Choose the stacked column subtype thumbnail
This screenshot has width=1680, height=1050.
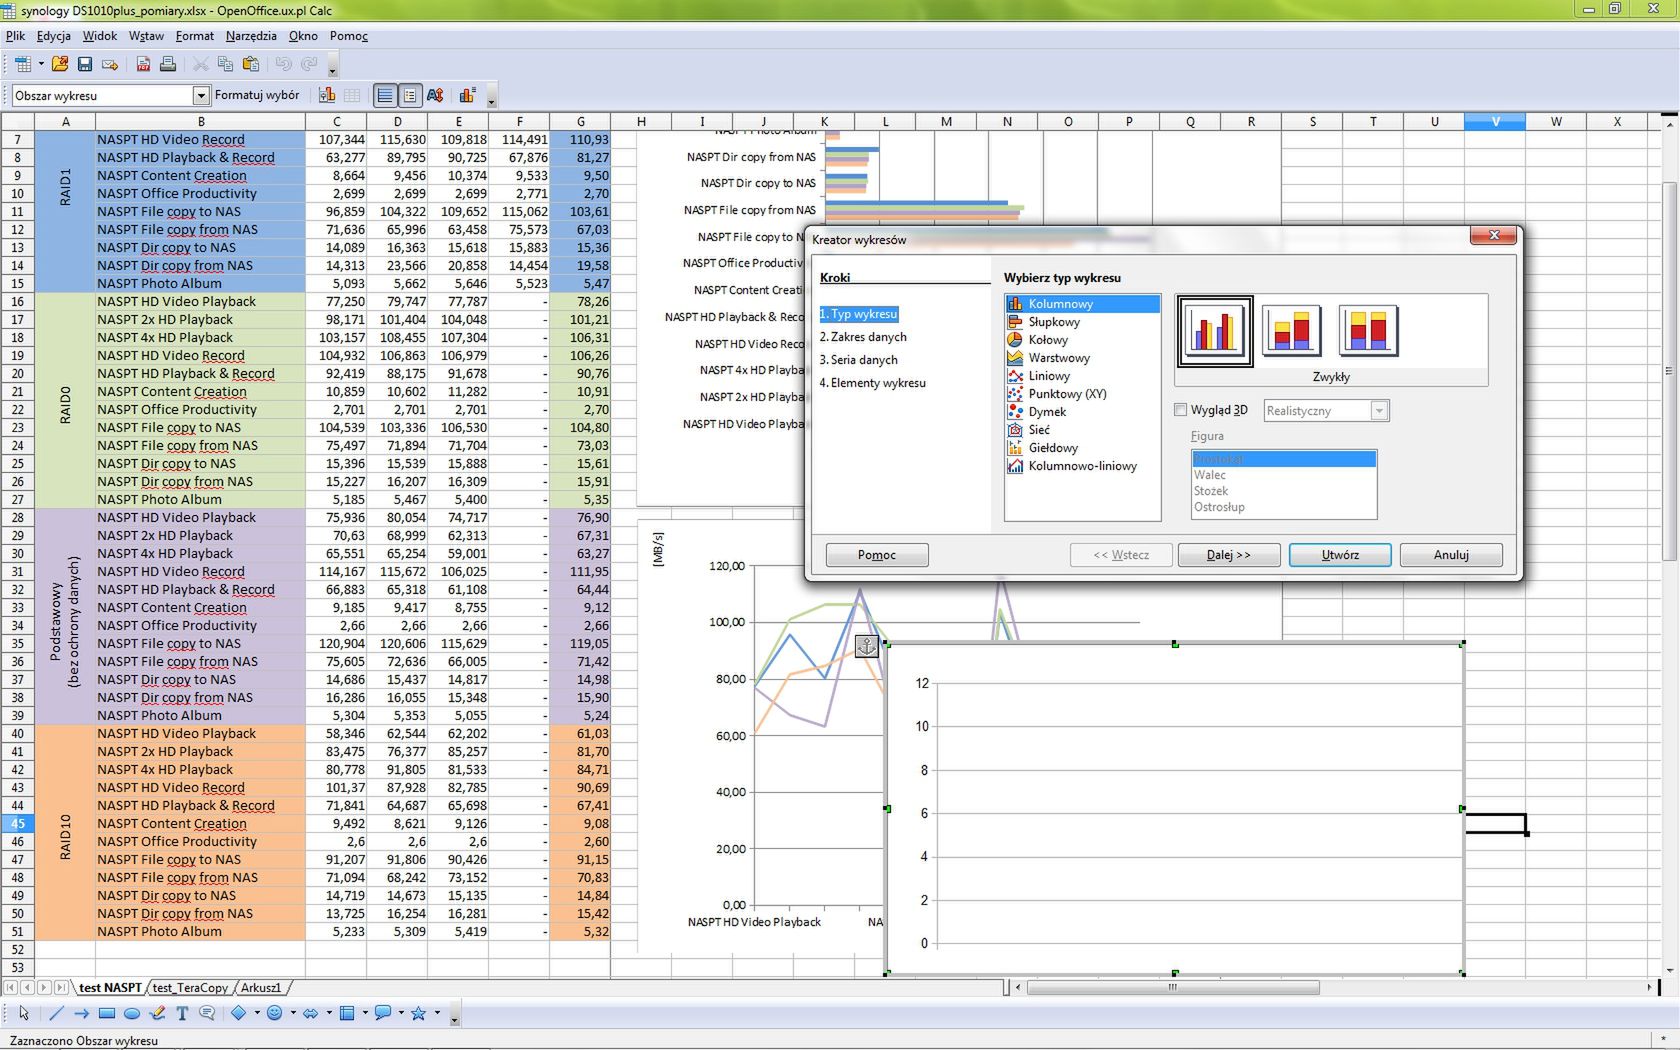[x=1291, y=331]
